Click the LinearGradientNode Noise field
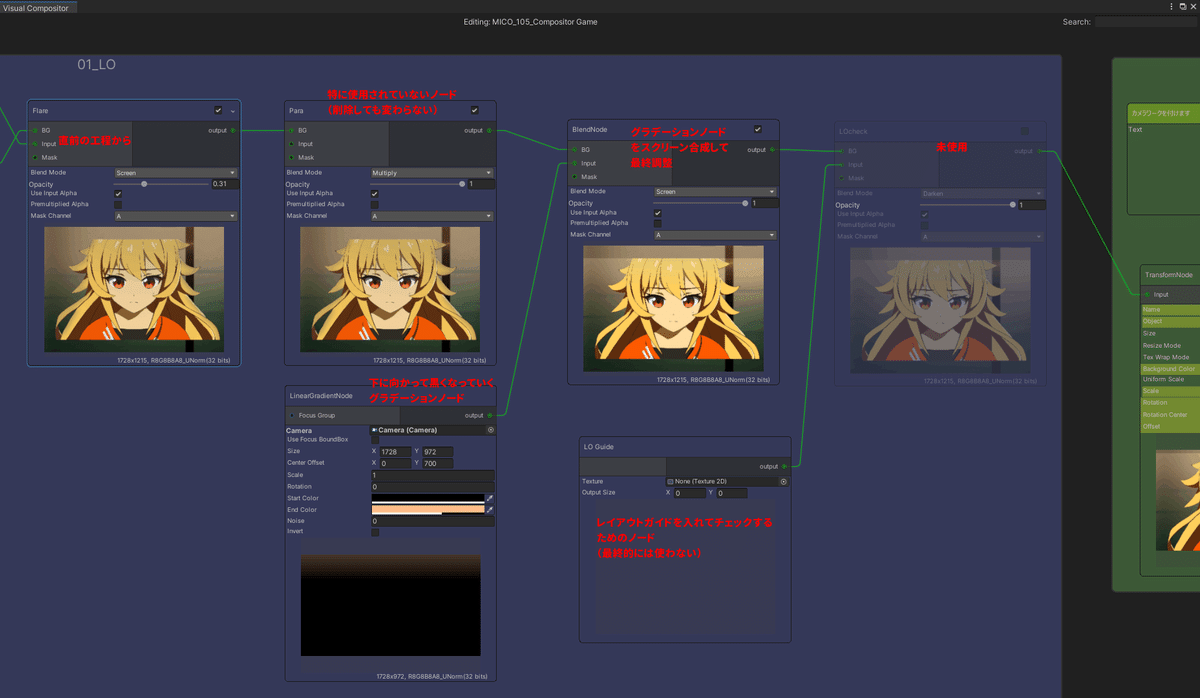 click(432, 521)
